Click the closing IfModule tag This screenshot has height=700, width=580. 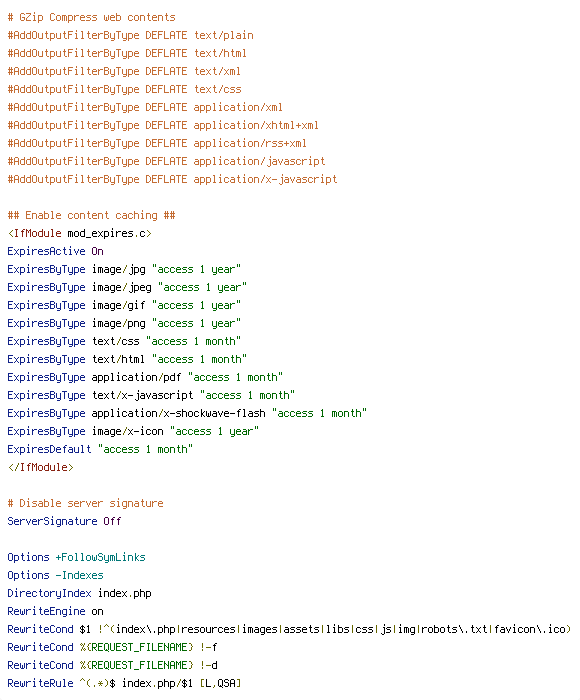pyautogui.click(x=41, y=467)
